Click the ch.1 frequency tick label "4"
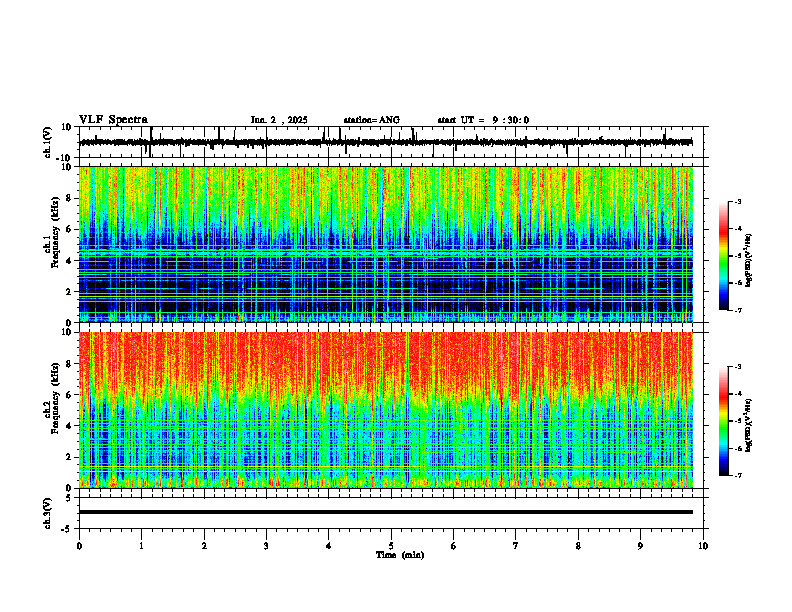 pyautogui.click(x=69, y=261)
